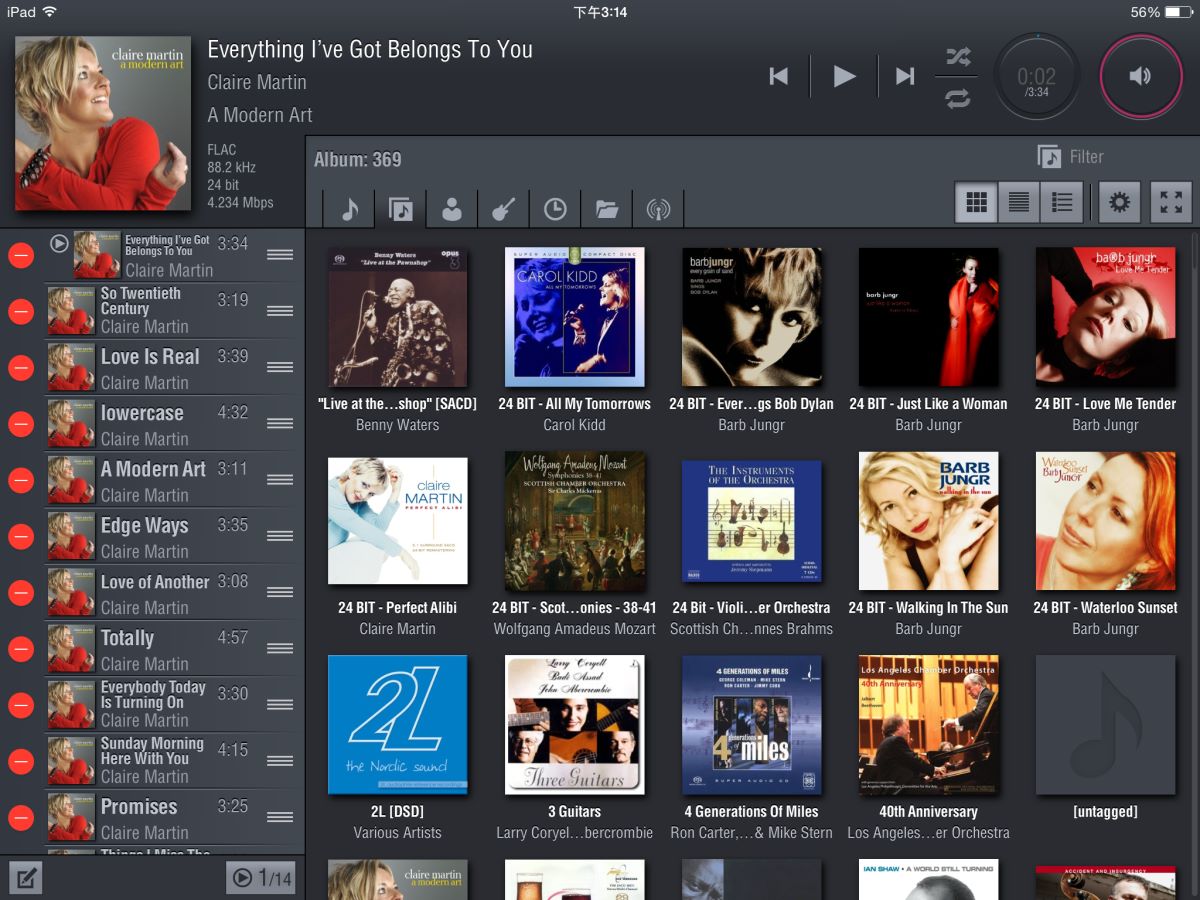Open 'Waterloo Sunset' album

tap(1105, 521)
